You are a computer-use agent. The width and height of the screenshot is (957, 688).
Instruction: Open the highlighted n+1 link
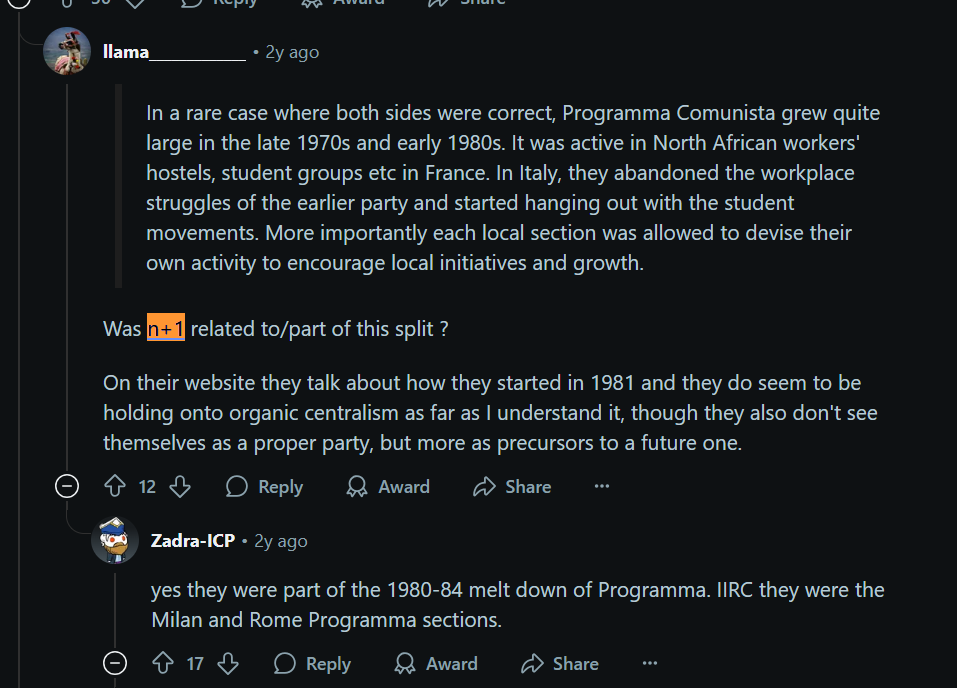166,328
